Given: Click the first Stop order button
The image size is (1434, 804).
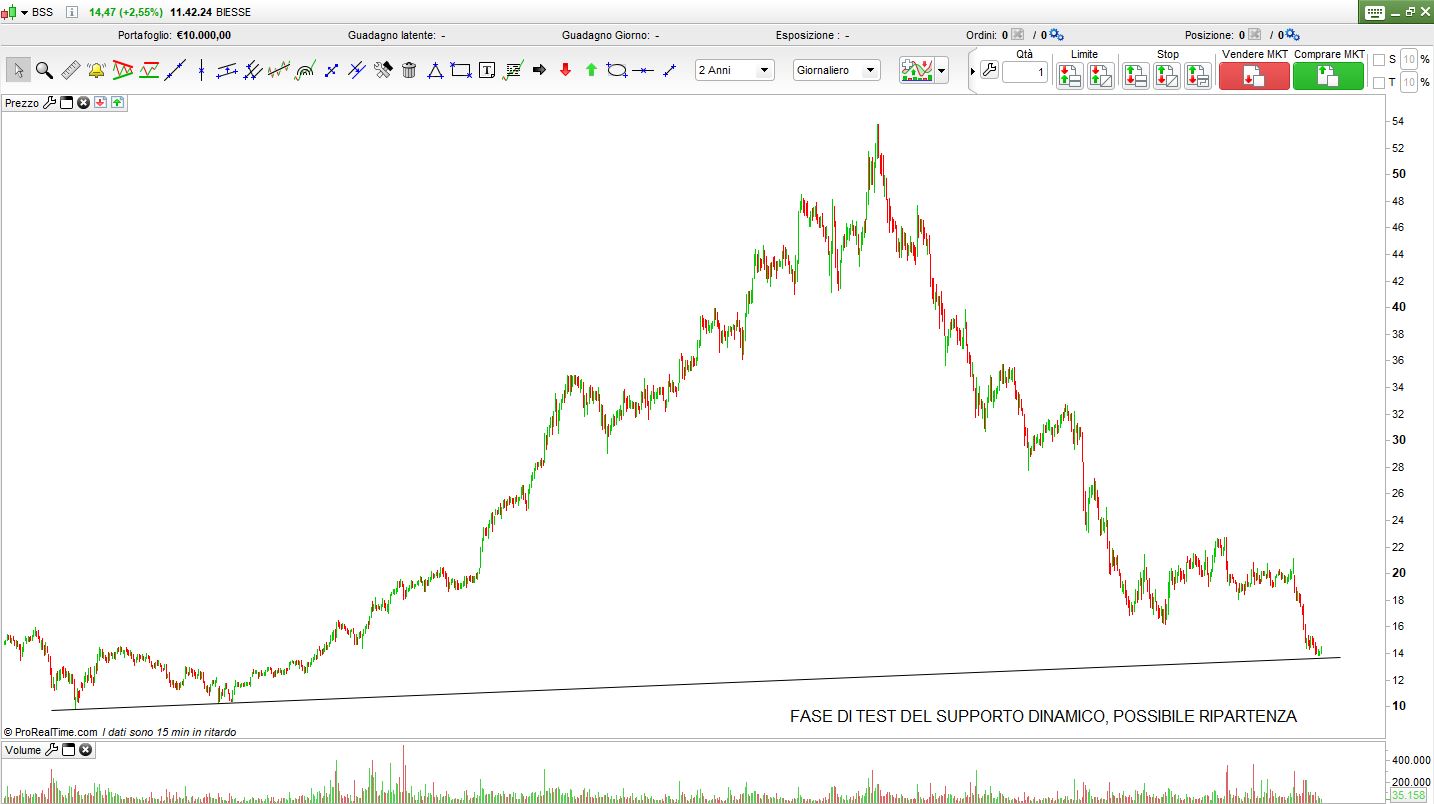Looking at the screenshot, I should 1136,75.
